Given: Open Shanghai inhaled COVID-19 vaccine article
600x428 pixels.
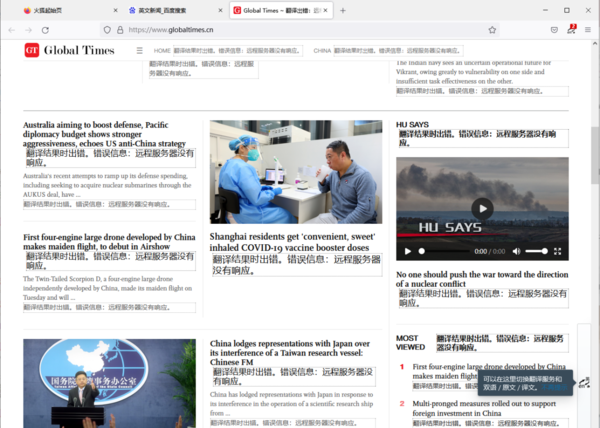Looking at the screenshot, I should pos(292,242).
